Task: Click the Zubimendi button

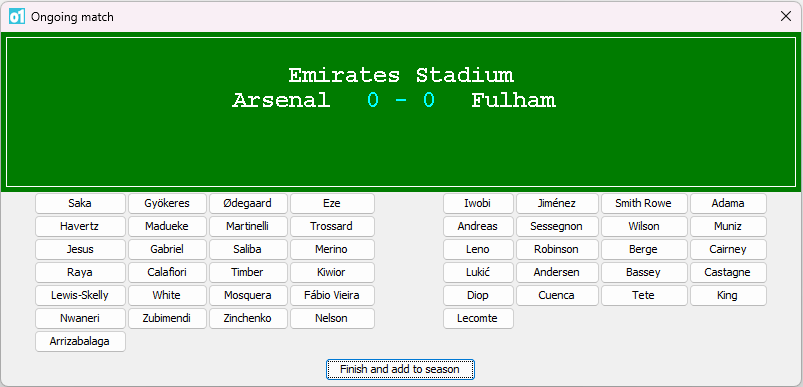Action: click(167, 318)
